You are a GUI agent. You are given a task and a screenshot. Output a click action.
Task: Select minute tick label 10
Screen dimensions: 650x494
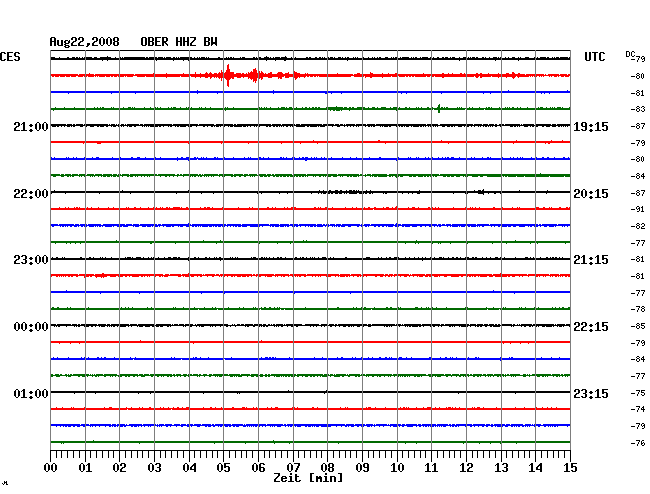[397, 467]
